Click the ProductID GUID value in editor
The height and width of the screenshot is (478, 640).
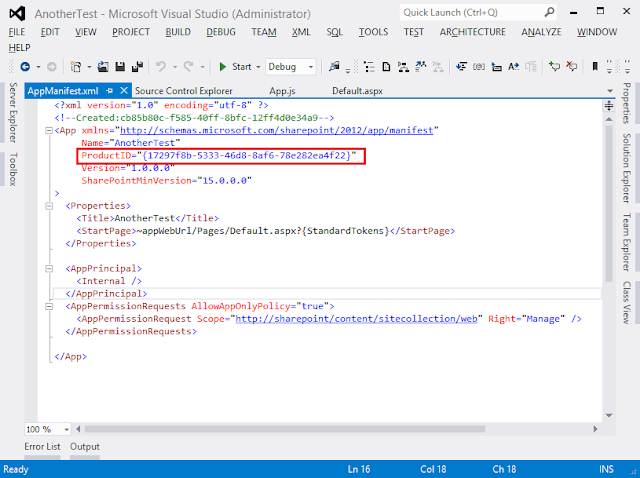coord(247,156)
